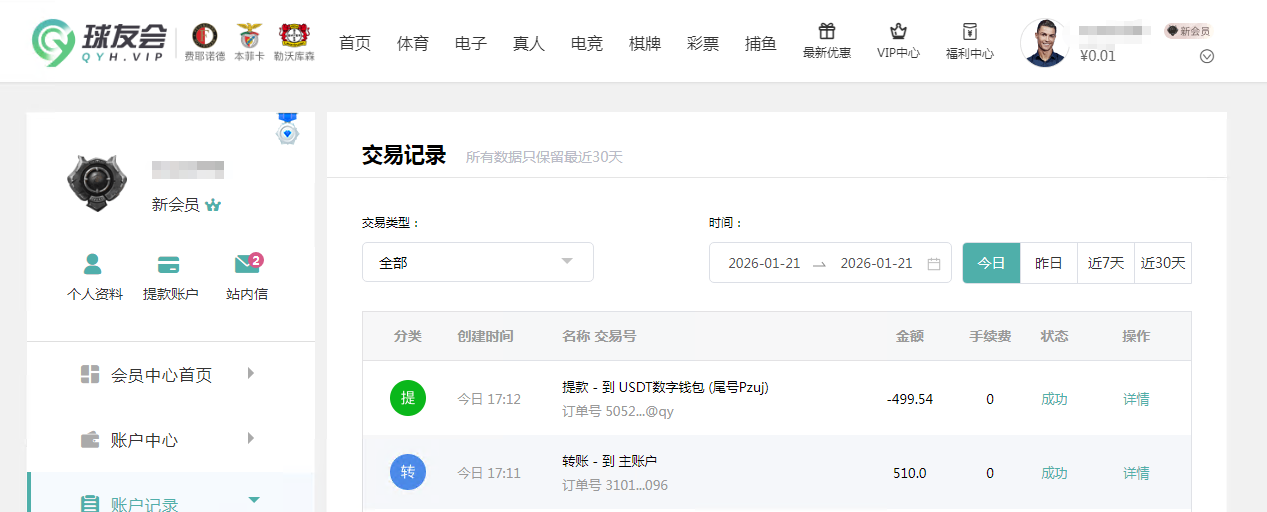Open 棋牌 in top navigation
This screenshot has width=1267, height=512.
pos(645,43)
